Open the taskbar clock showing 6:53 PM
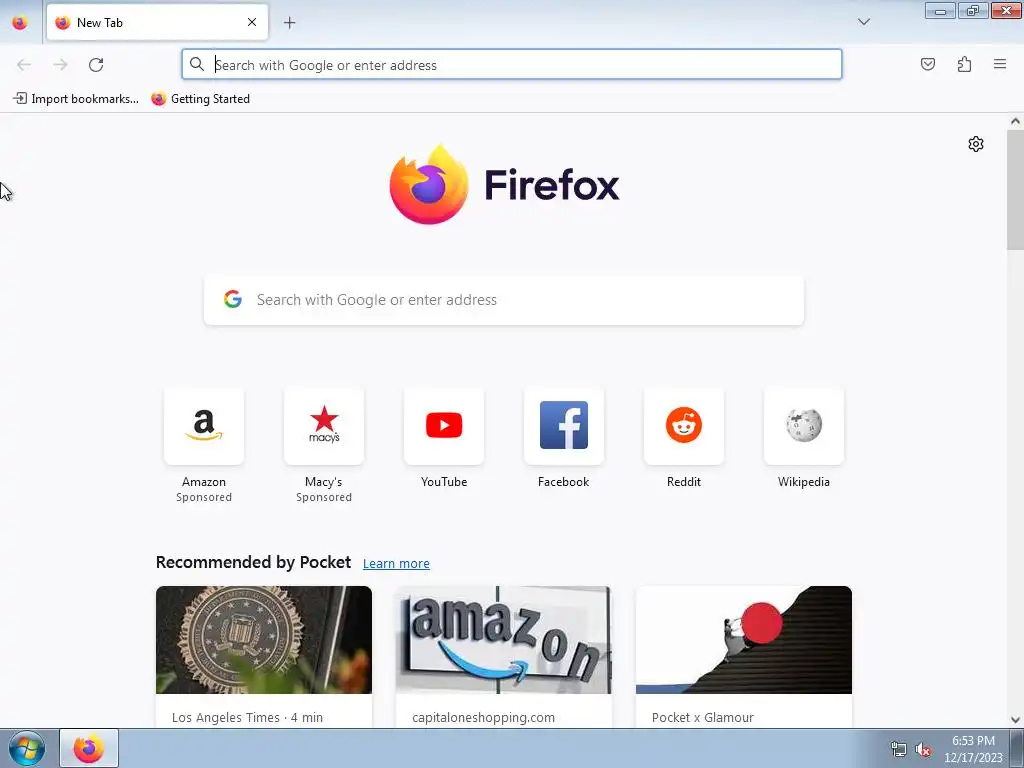This screenshot has width=1024, height=768. tap(973, 749)
